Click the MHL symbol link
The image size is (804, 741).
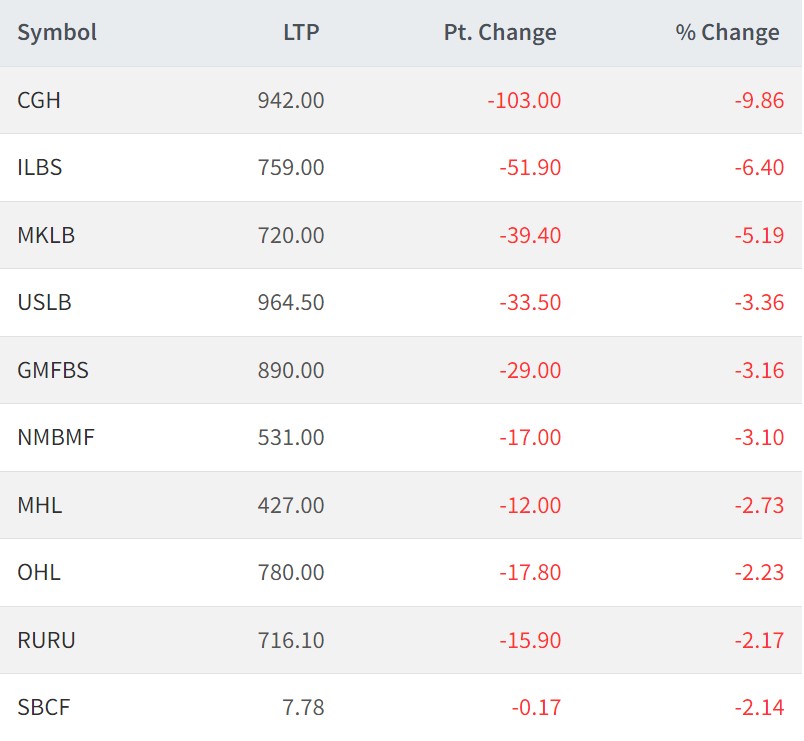click(x=40, y=505)
